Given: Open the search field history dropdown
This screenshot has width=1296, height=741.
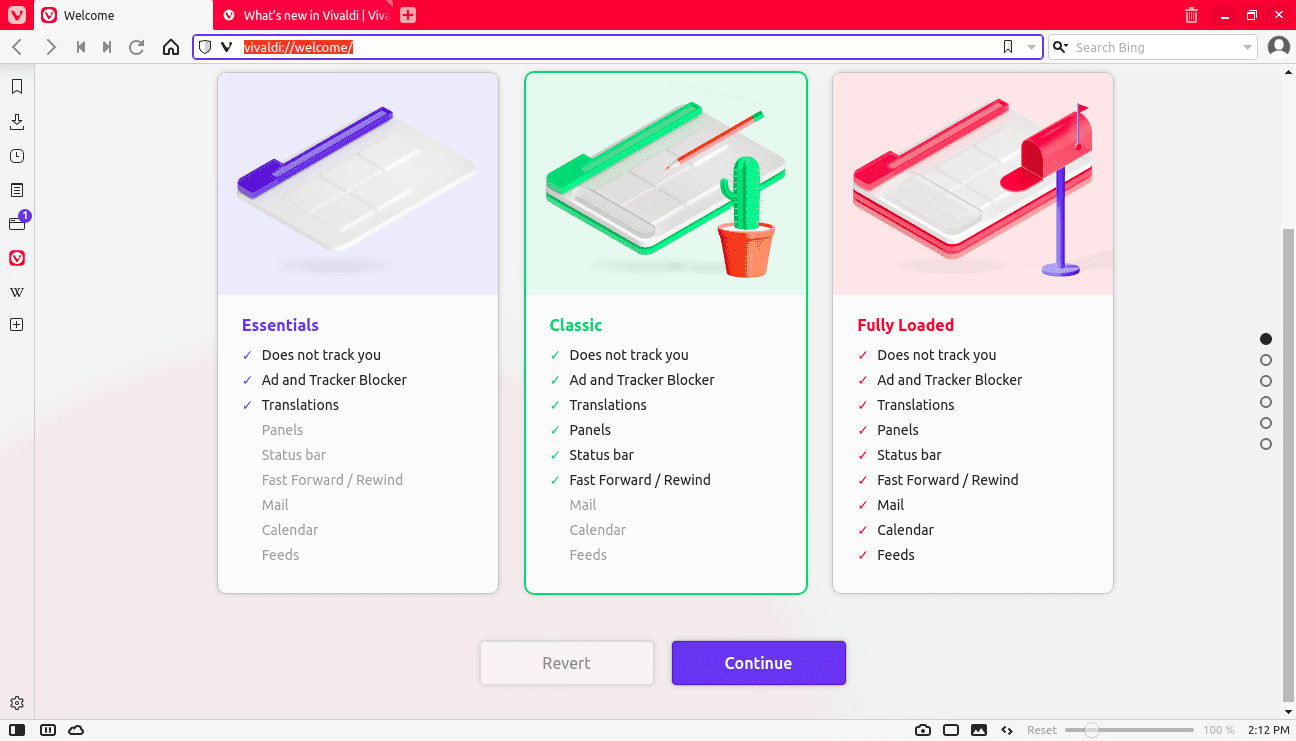Looking at the screenshot, I should [1247, 47].
